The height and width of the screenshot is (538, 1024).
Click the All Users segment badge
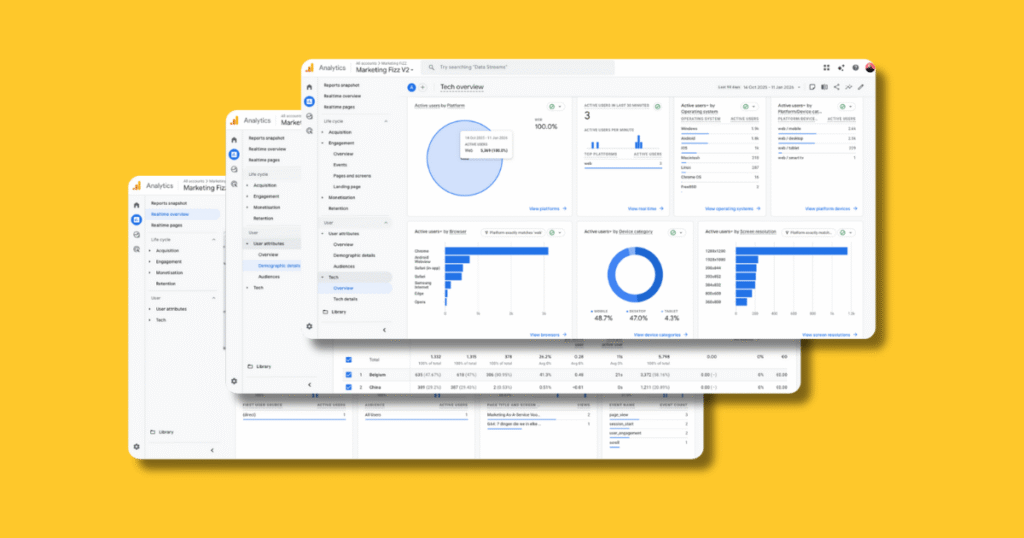[x=411, y=87]
